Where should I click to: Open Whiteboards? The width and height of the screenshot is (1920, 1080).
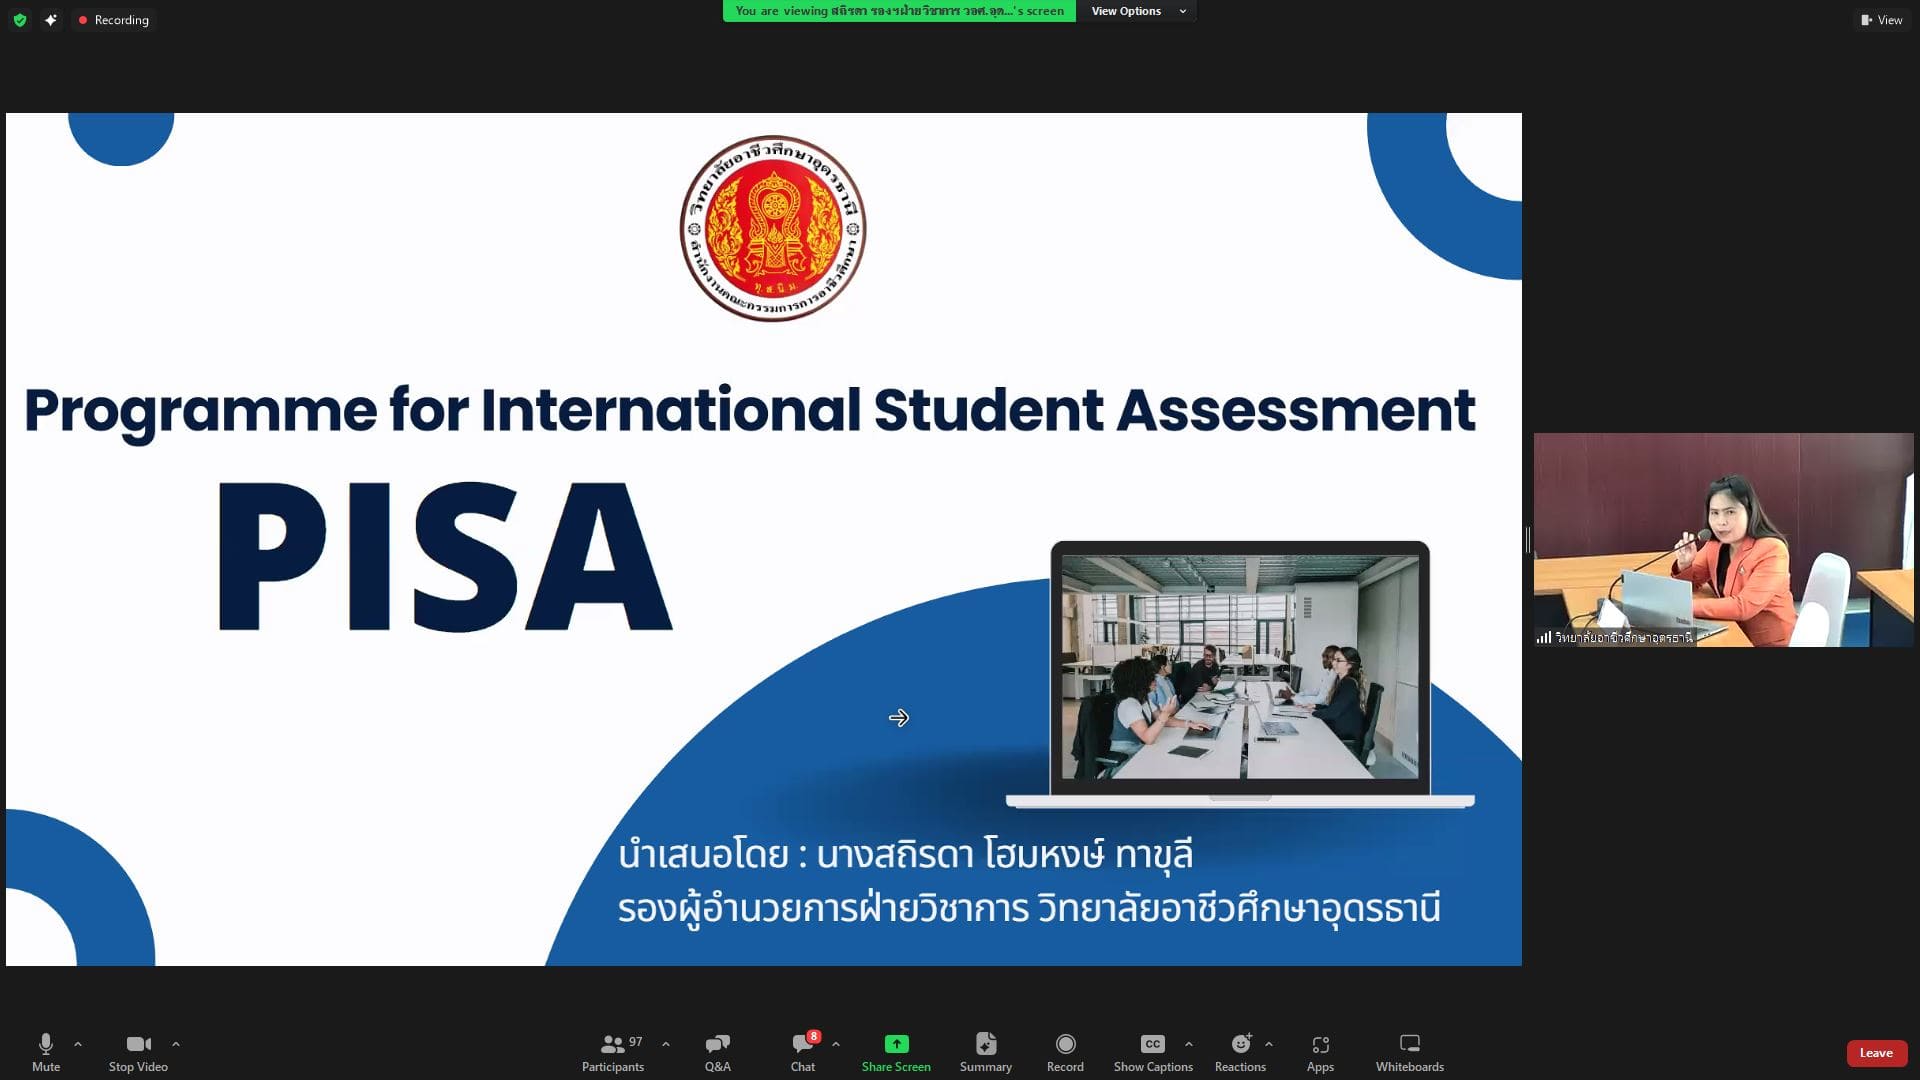[x=1409, y=1051]
